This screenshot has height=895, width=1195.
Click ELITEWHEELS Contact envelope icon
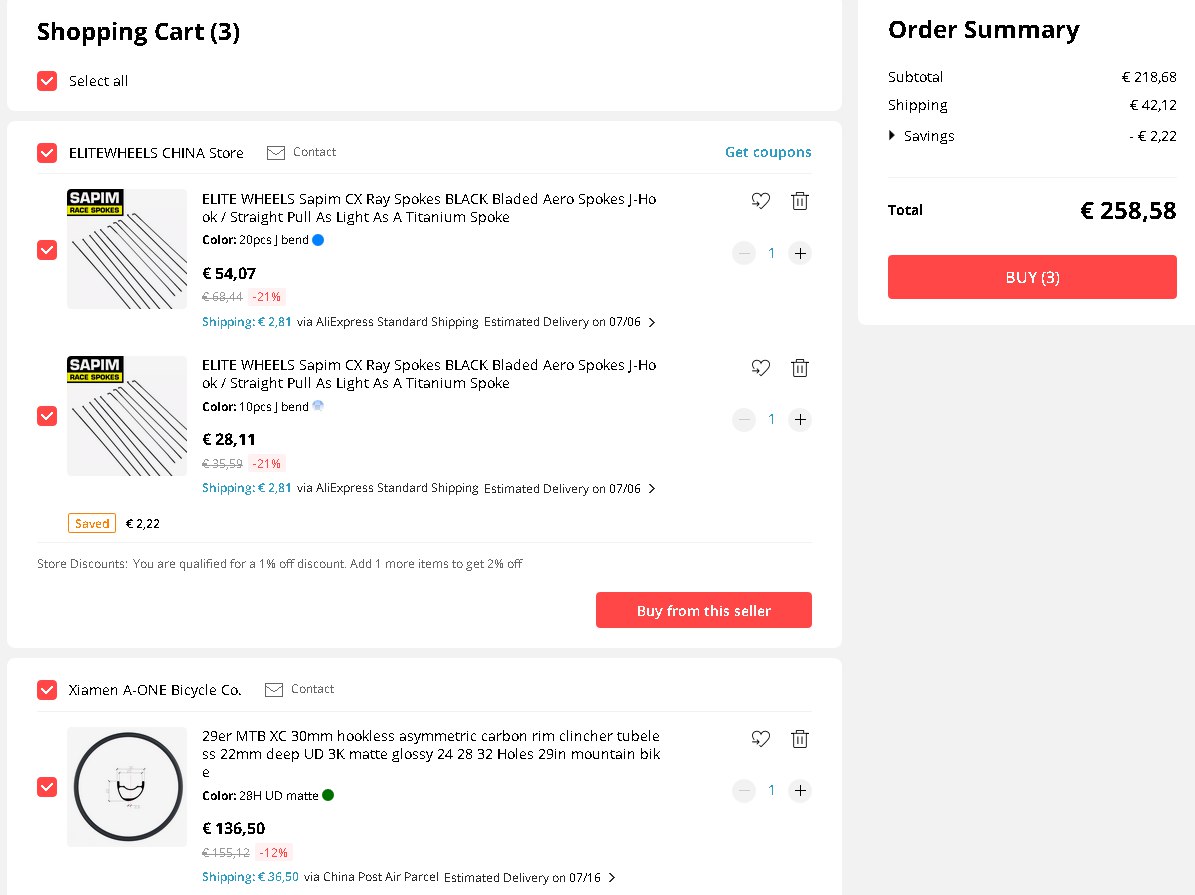pyautogui.click(x=275, y=152)
